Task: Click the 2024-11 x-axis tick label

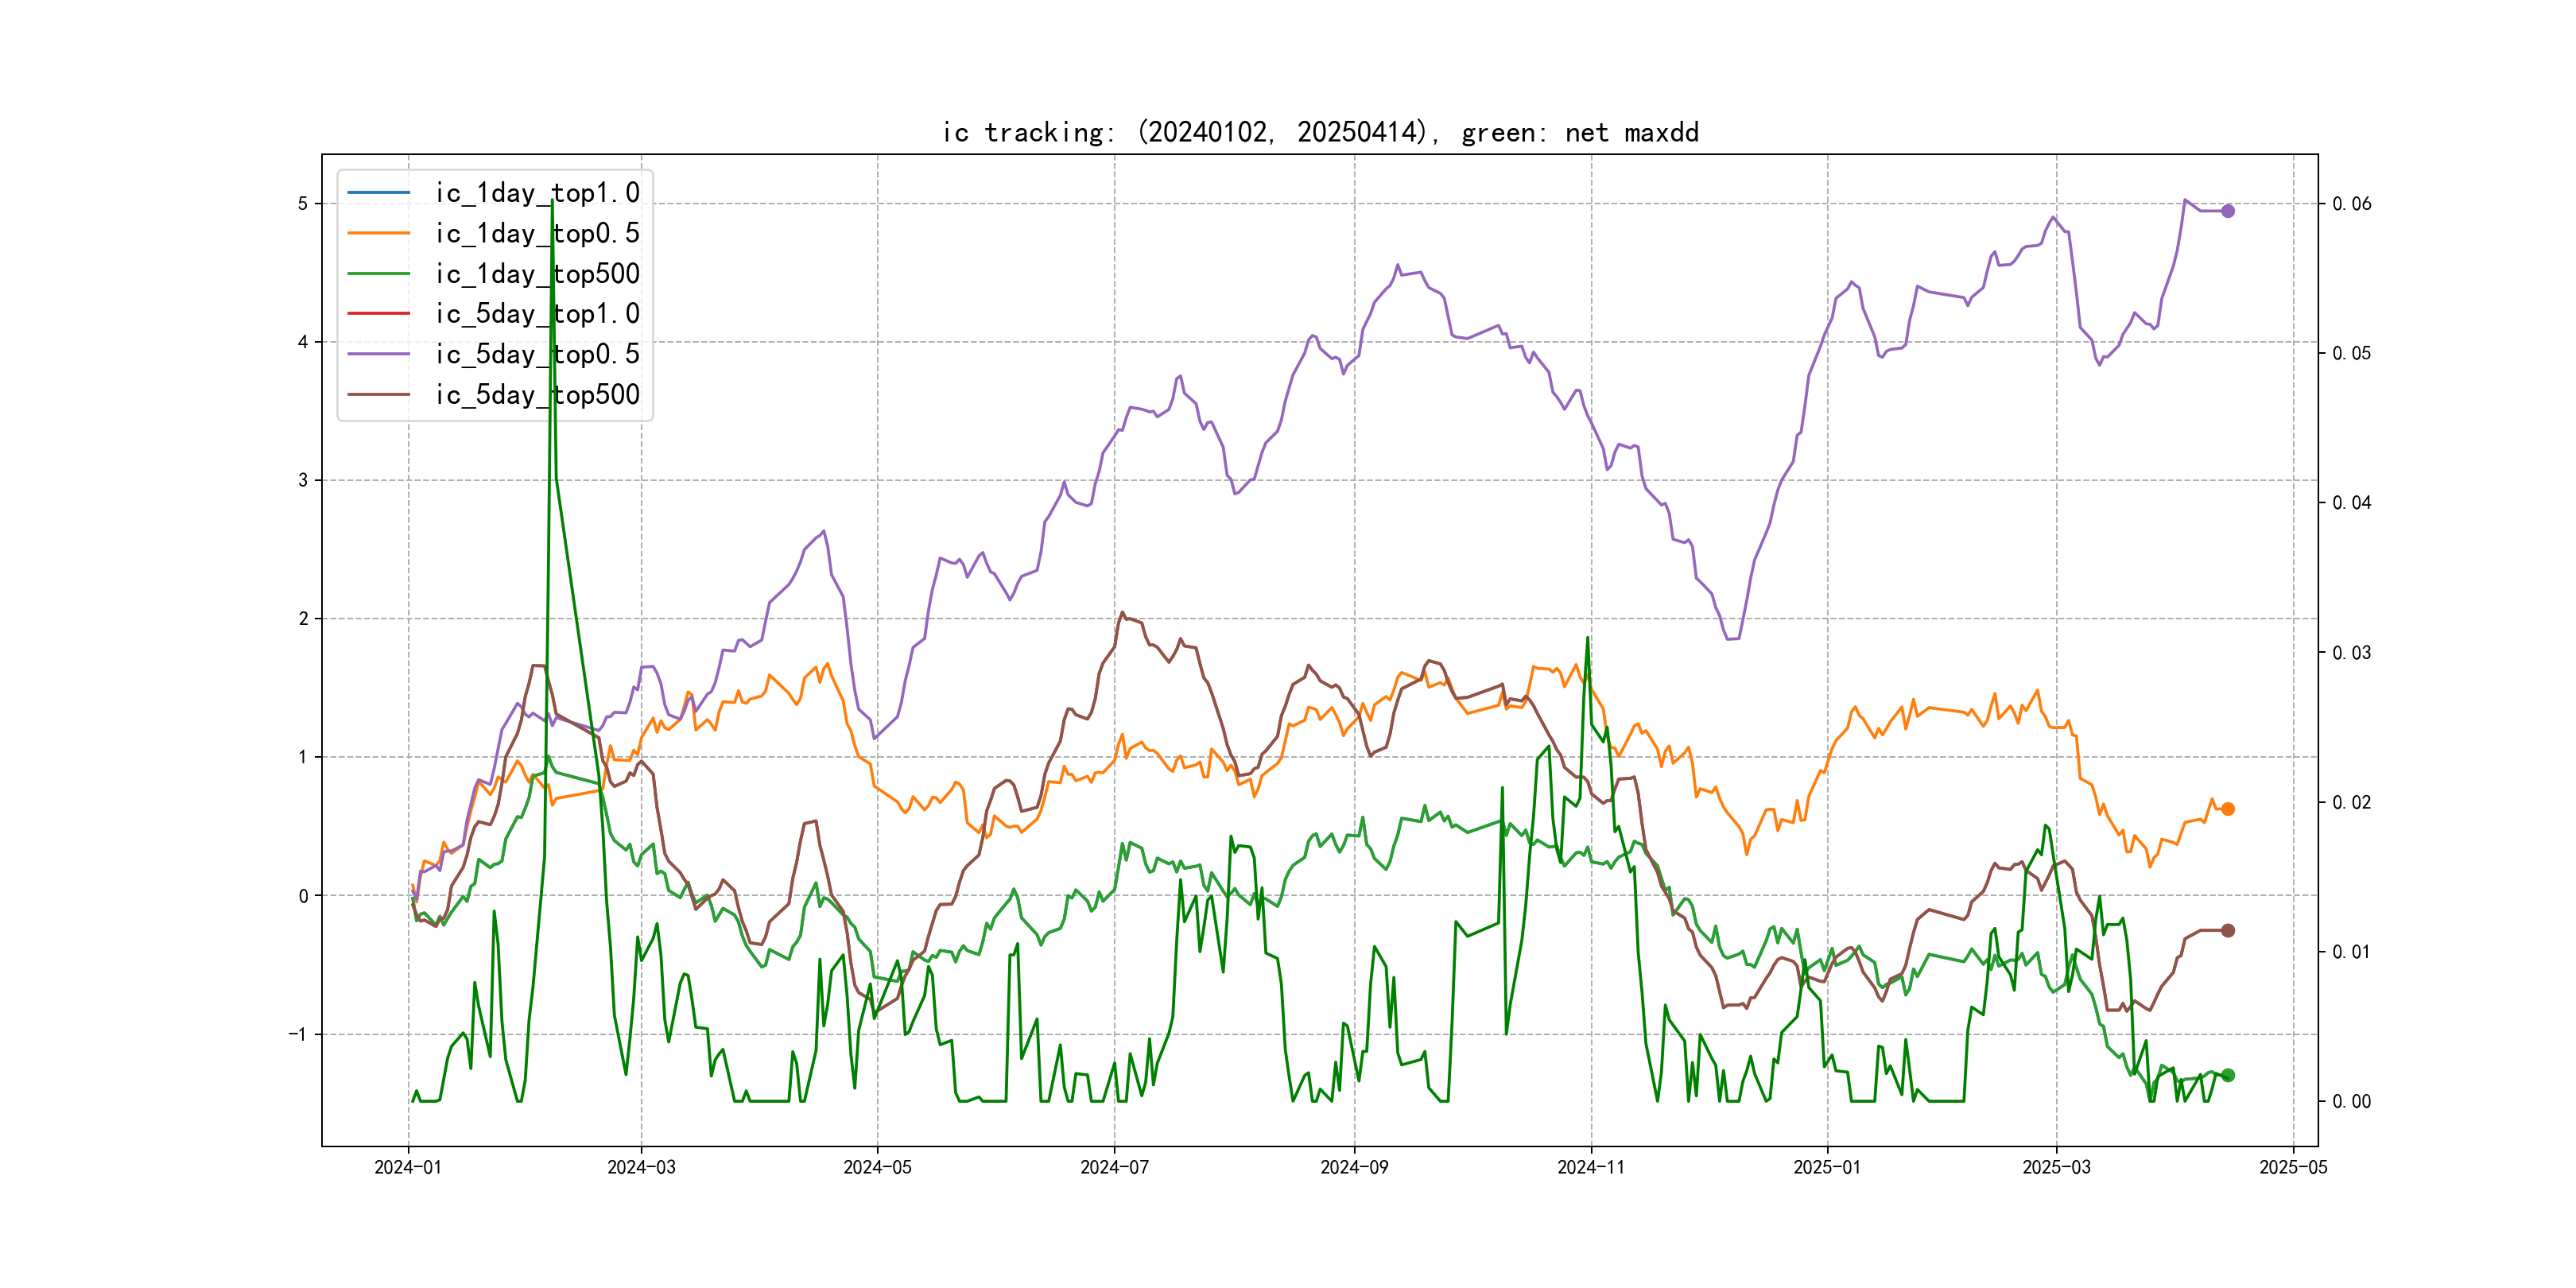Action: coord(1590,1167)
